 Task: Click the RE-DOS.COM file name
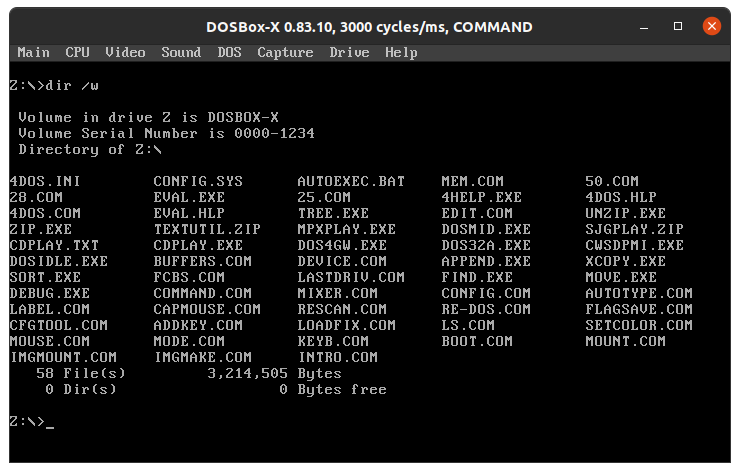pos(486,310)
